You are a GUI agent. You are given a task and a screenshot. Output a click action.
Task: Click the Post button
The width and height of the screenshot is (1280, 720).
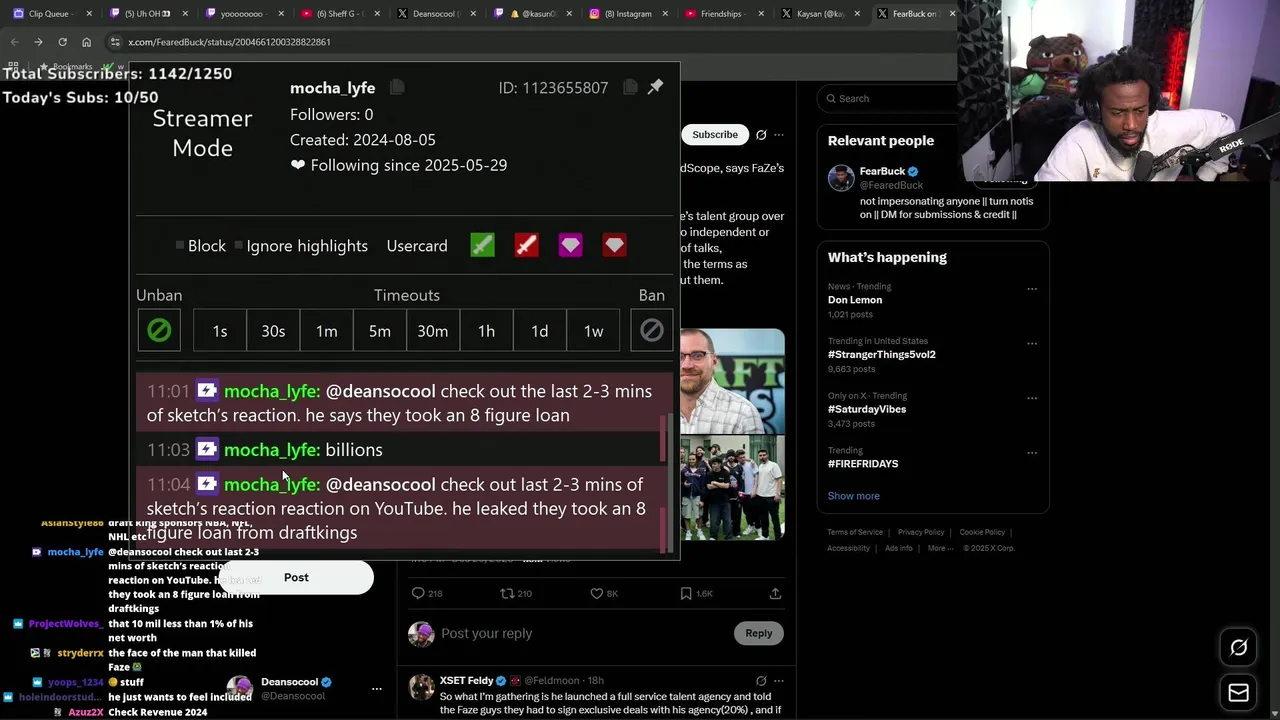coord(296,577)
